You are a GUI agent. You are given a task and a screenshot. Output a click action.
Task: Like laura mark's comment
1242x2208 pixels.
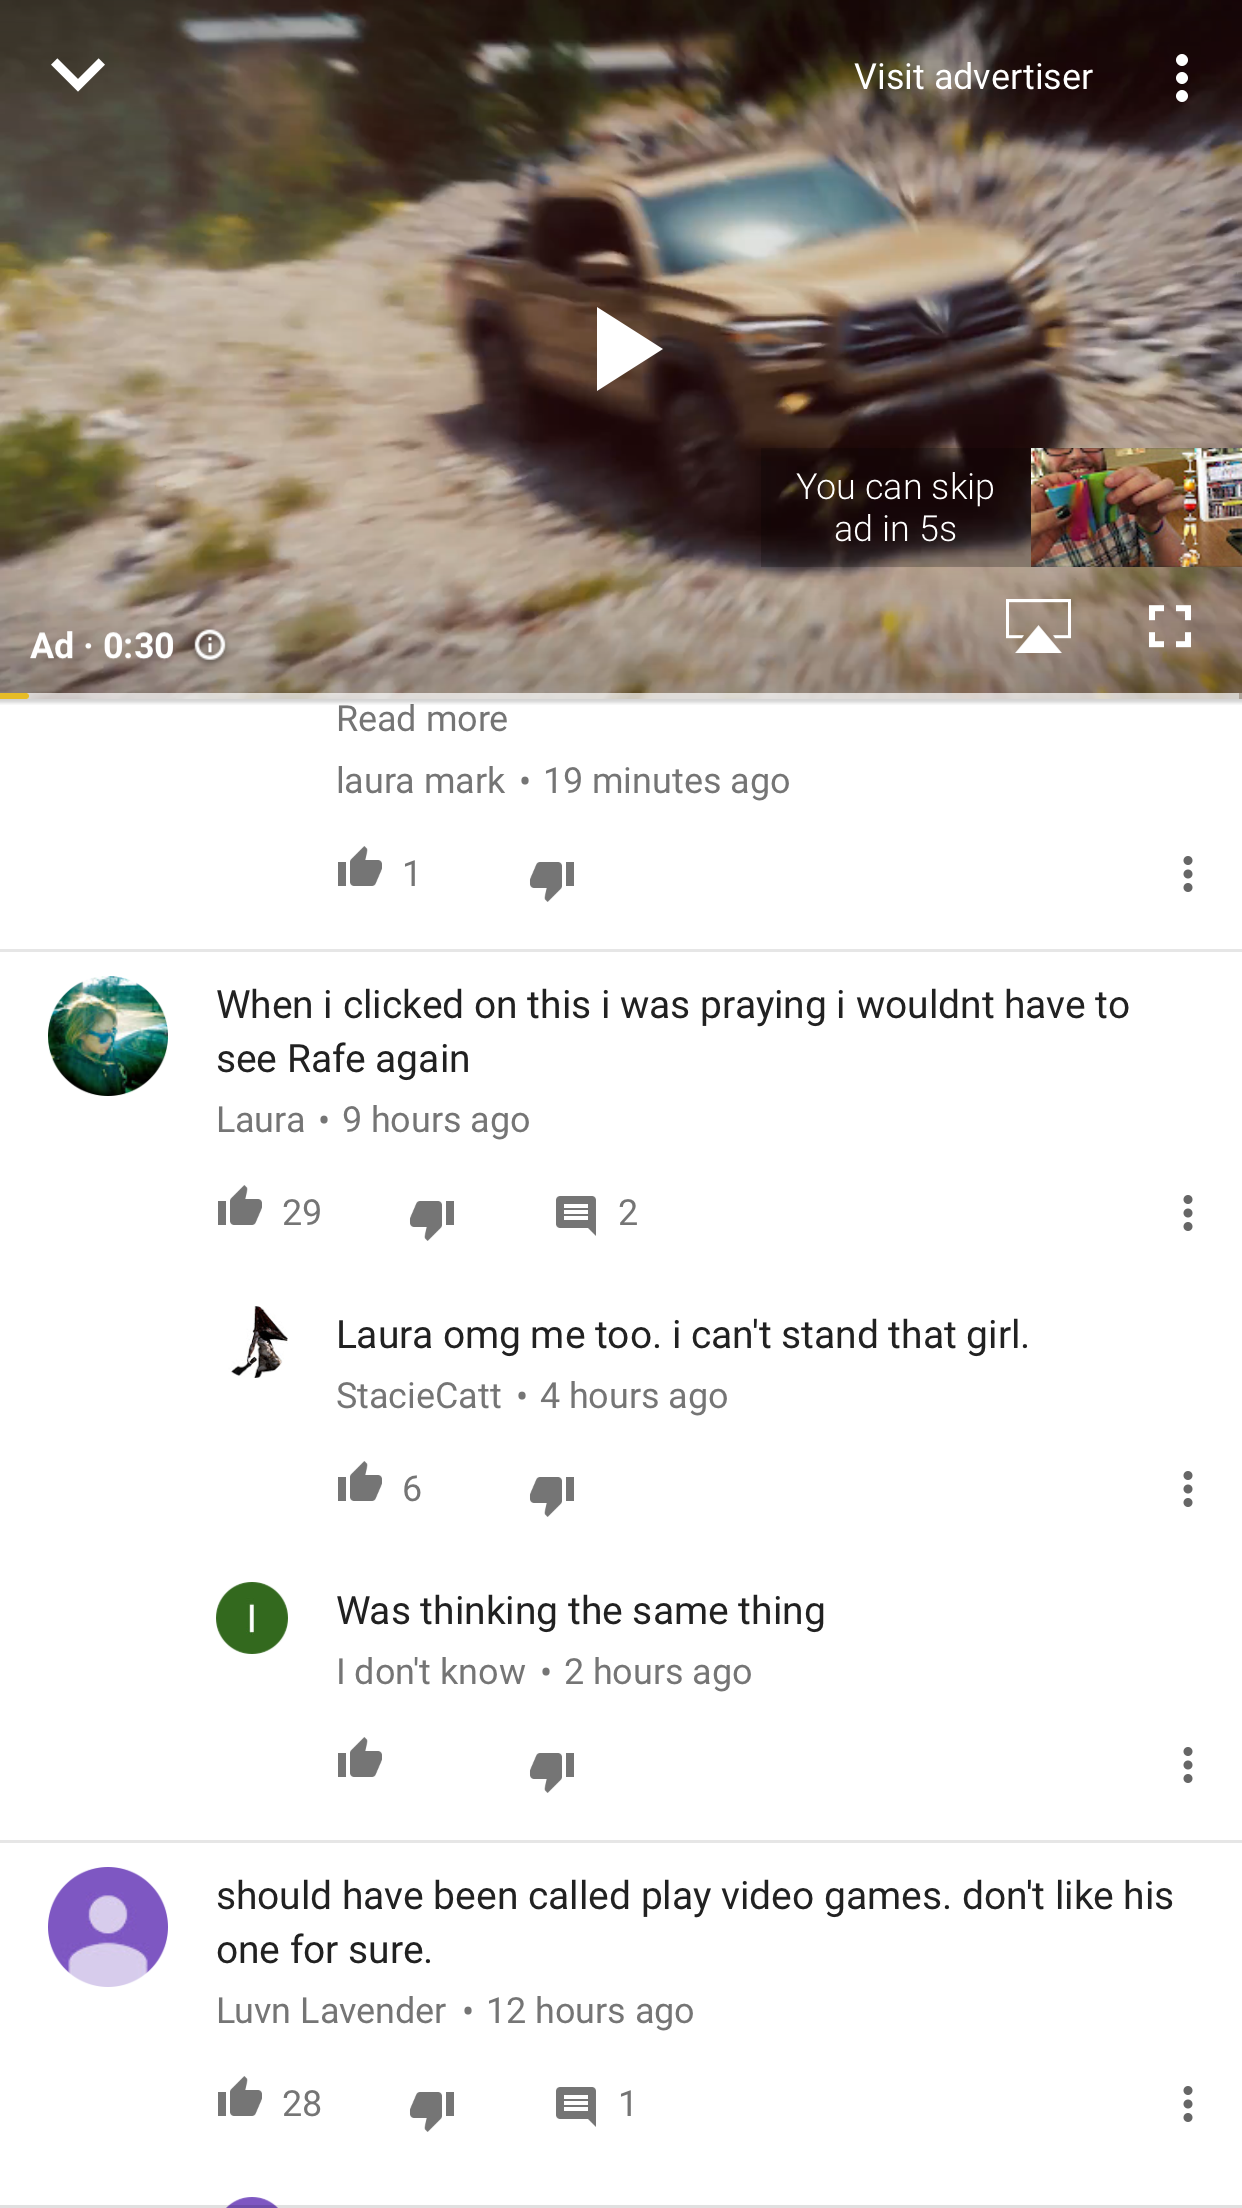coord(360,870)
